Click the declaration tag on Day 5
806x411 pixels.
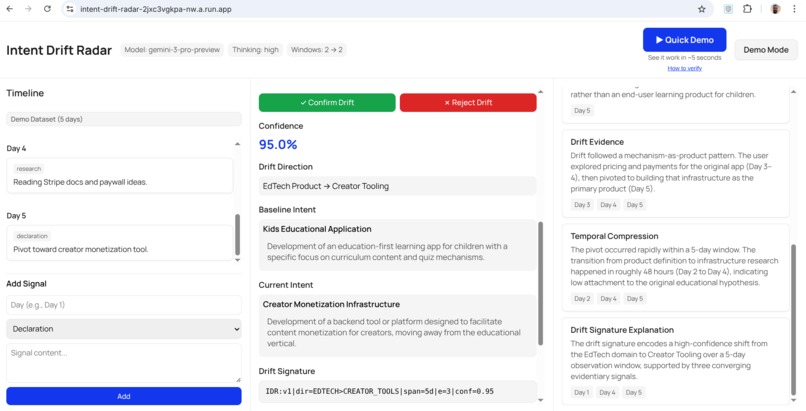point(32,236)
